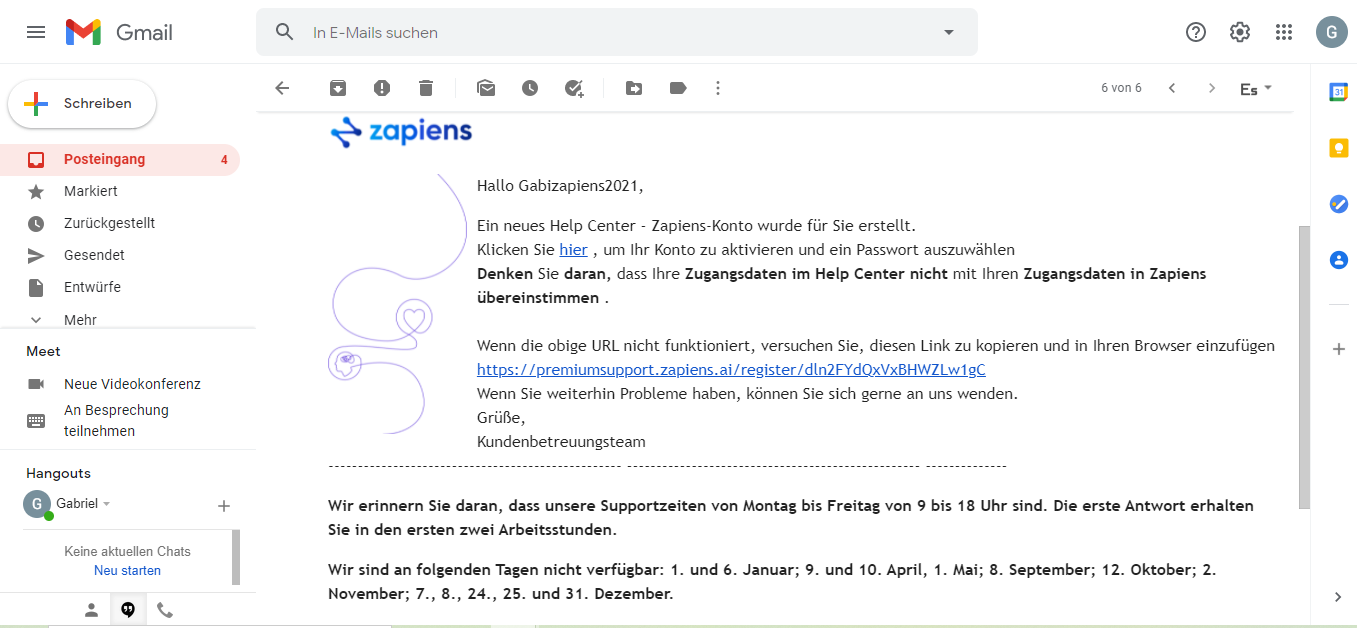
Task: Click the Schreiben compose button
Action: tap(82, 104)
